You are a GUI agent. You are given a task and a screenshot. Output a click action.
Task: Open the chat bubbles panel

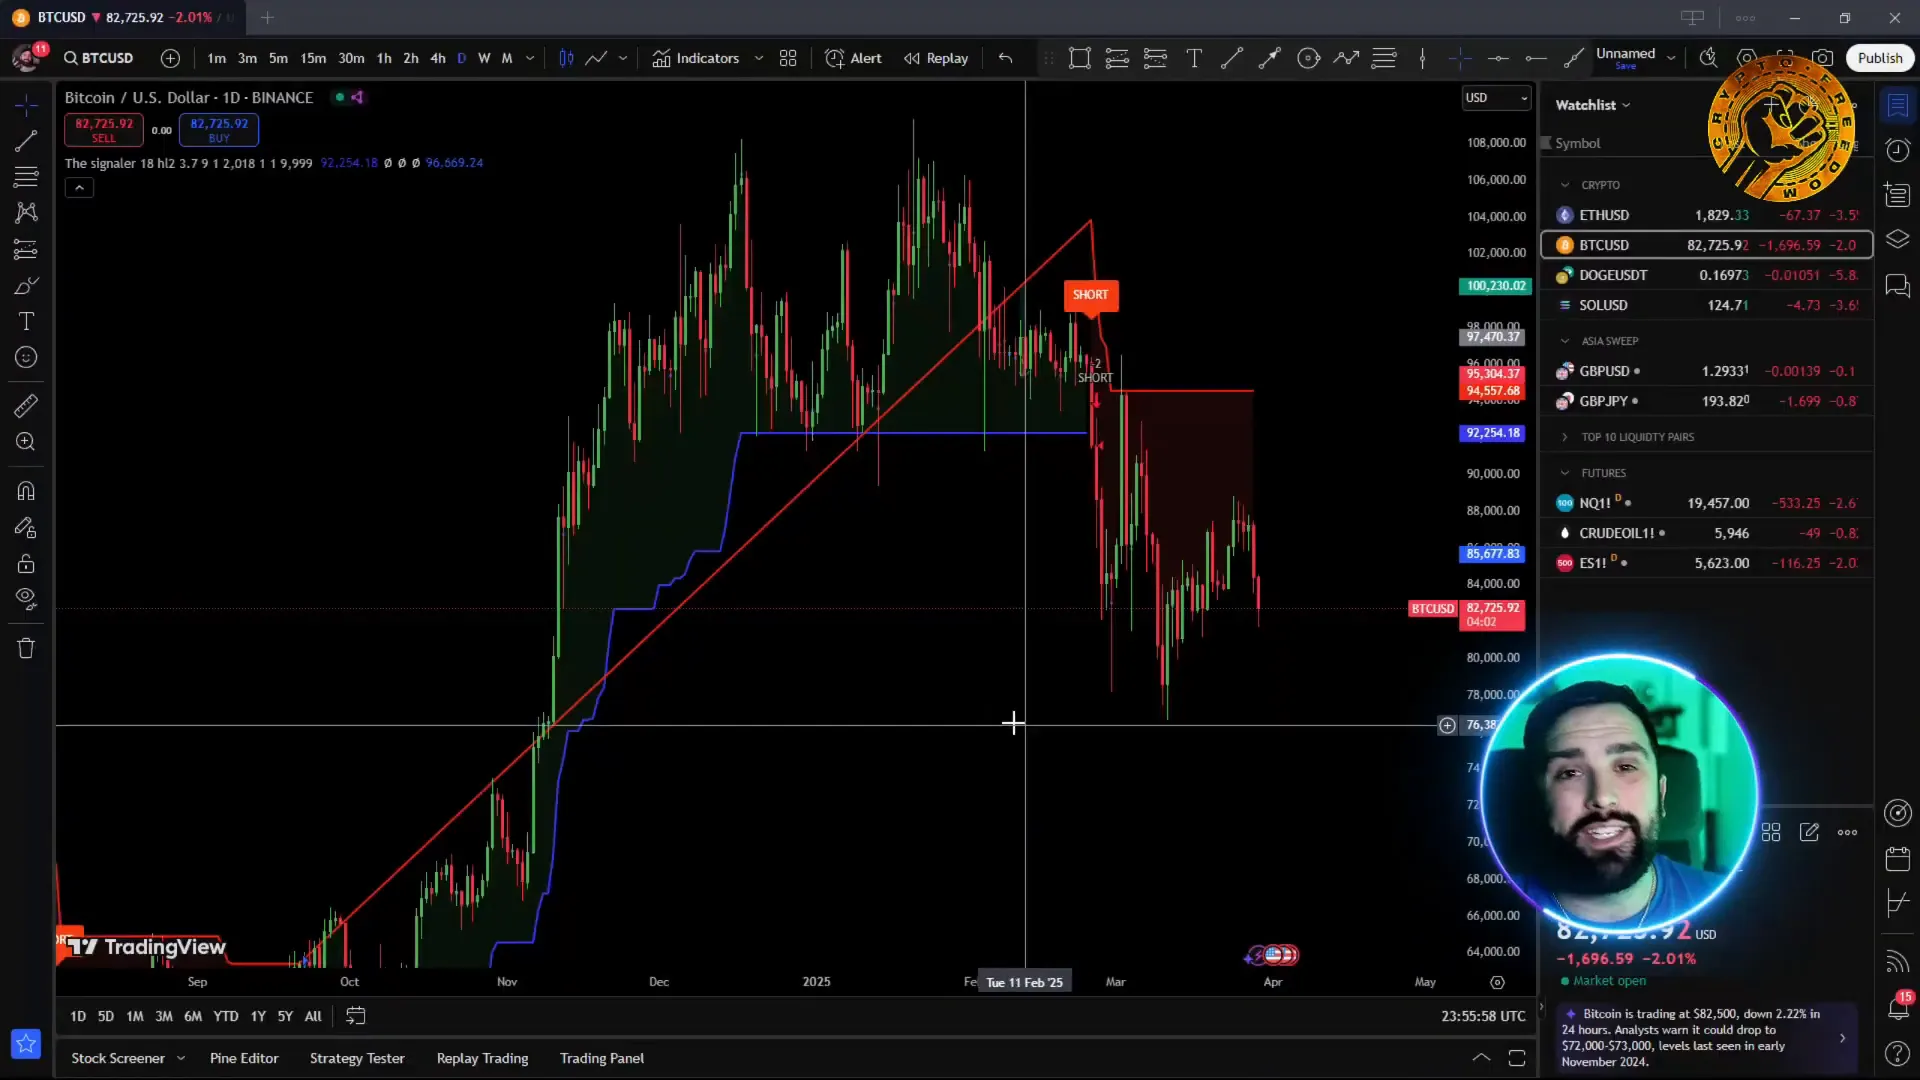(x=1897, y=287)
